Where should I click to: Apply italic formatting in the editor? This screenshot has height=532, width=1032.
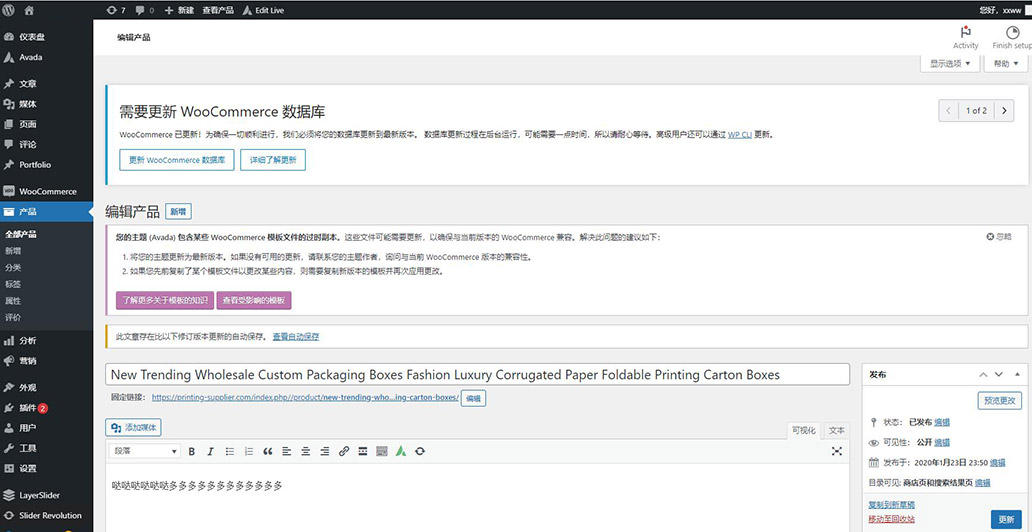[210, 452]
